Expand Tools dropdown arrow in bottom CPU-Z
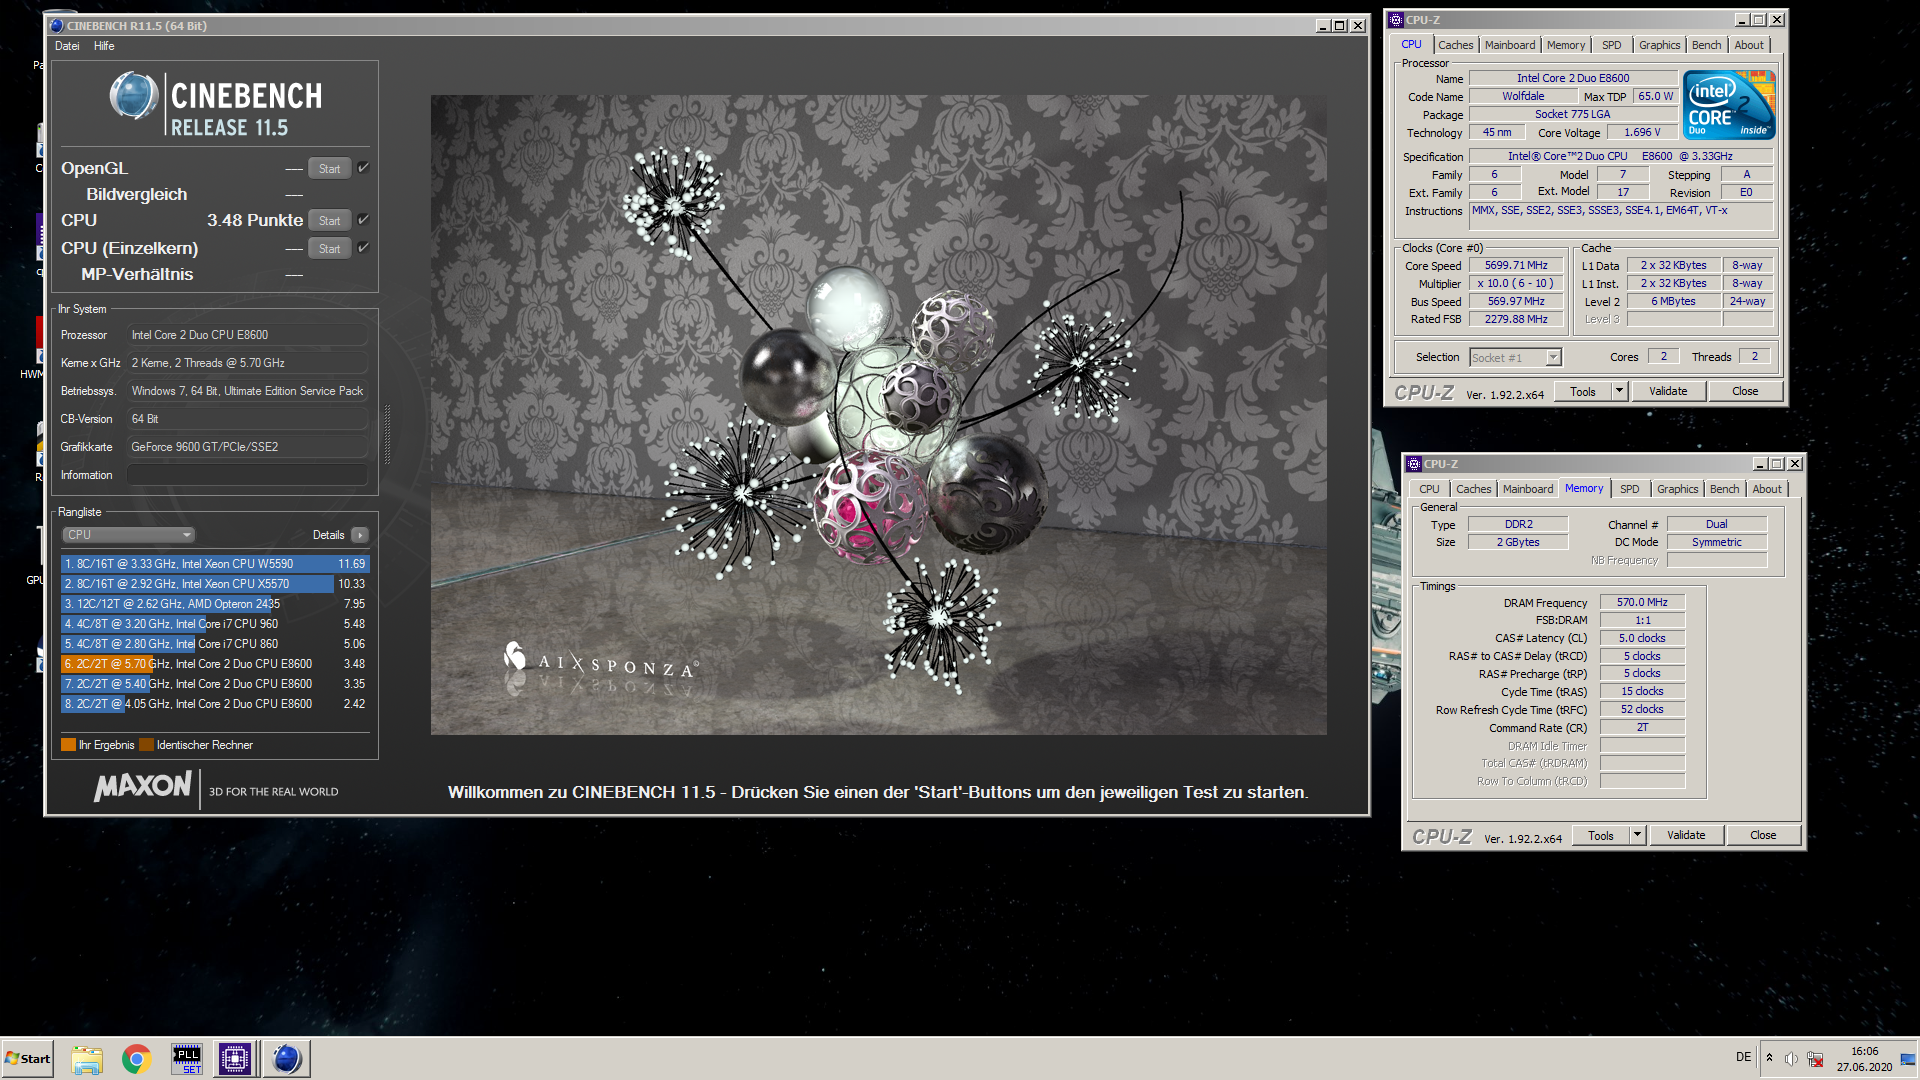1920x1080 pixels. coord(1637,835)
